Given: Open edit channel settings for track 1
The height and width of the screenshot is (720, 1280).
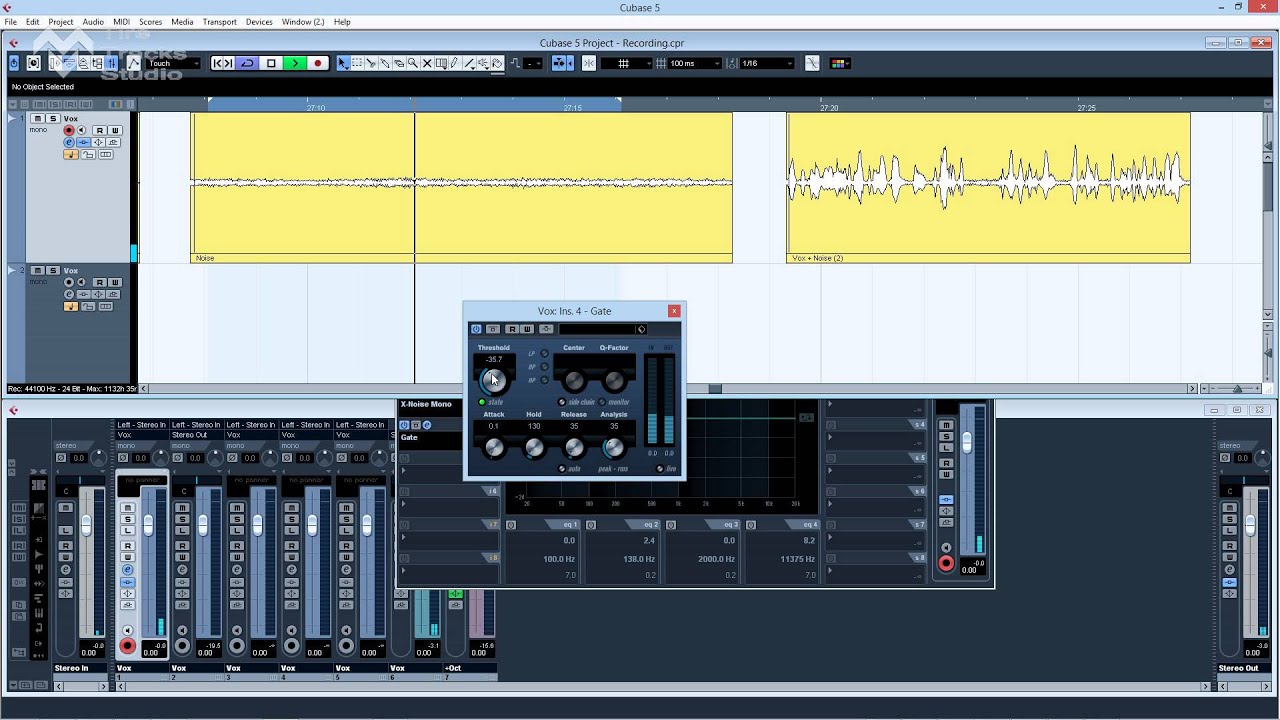Looking at the screenshot, I should [69, 143].
